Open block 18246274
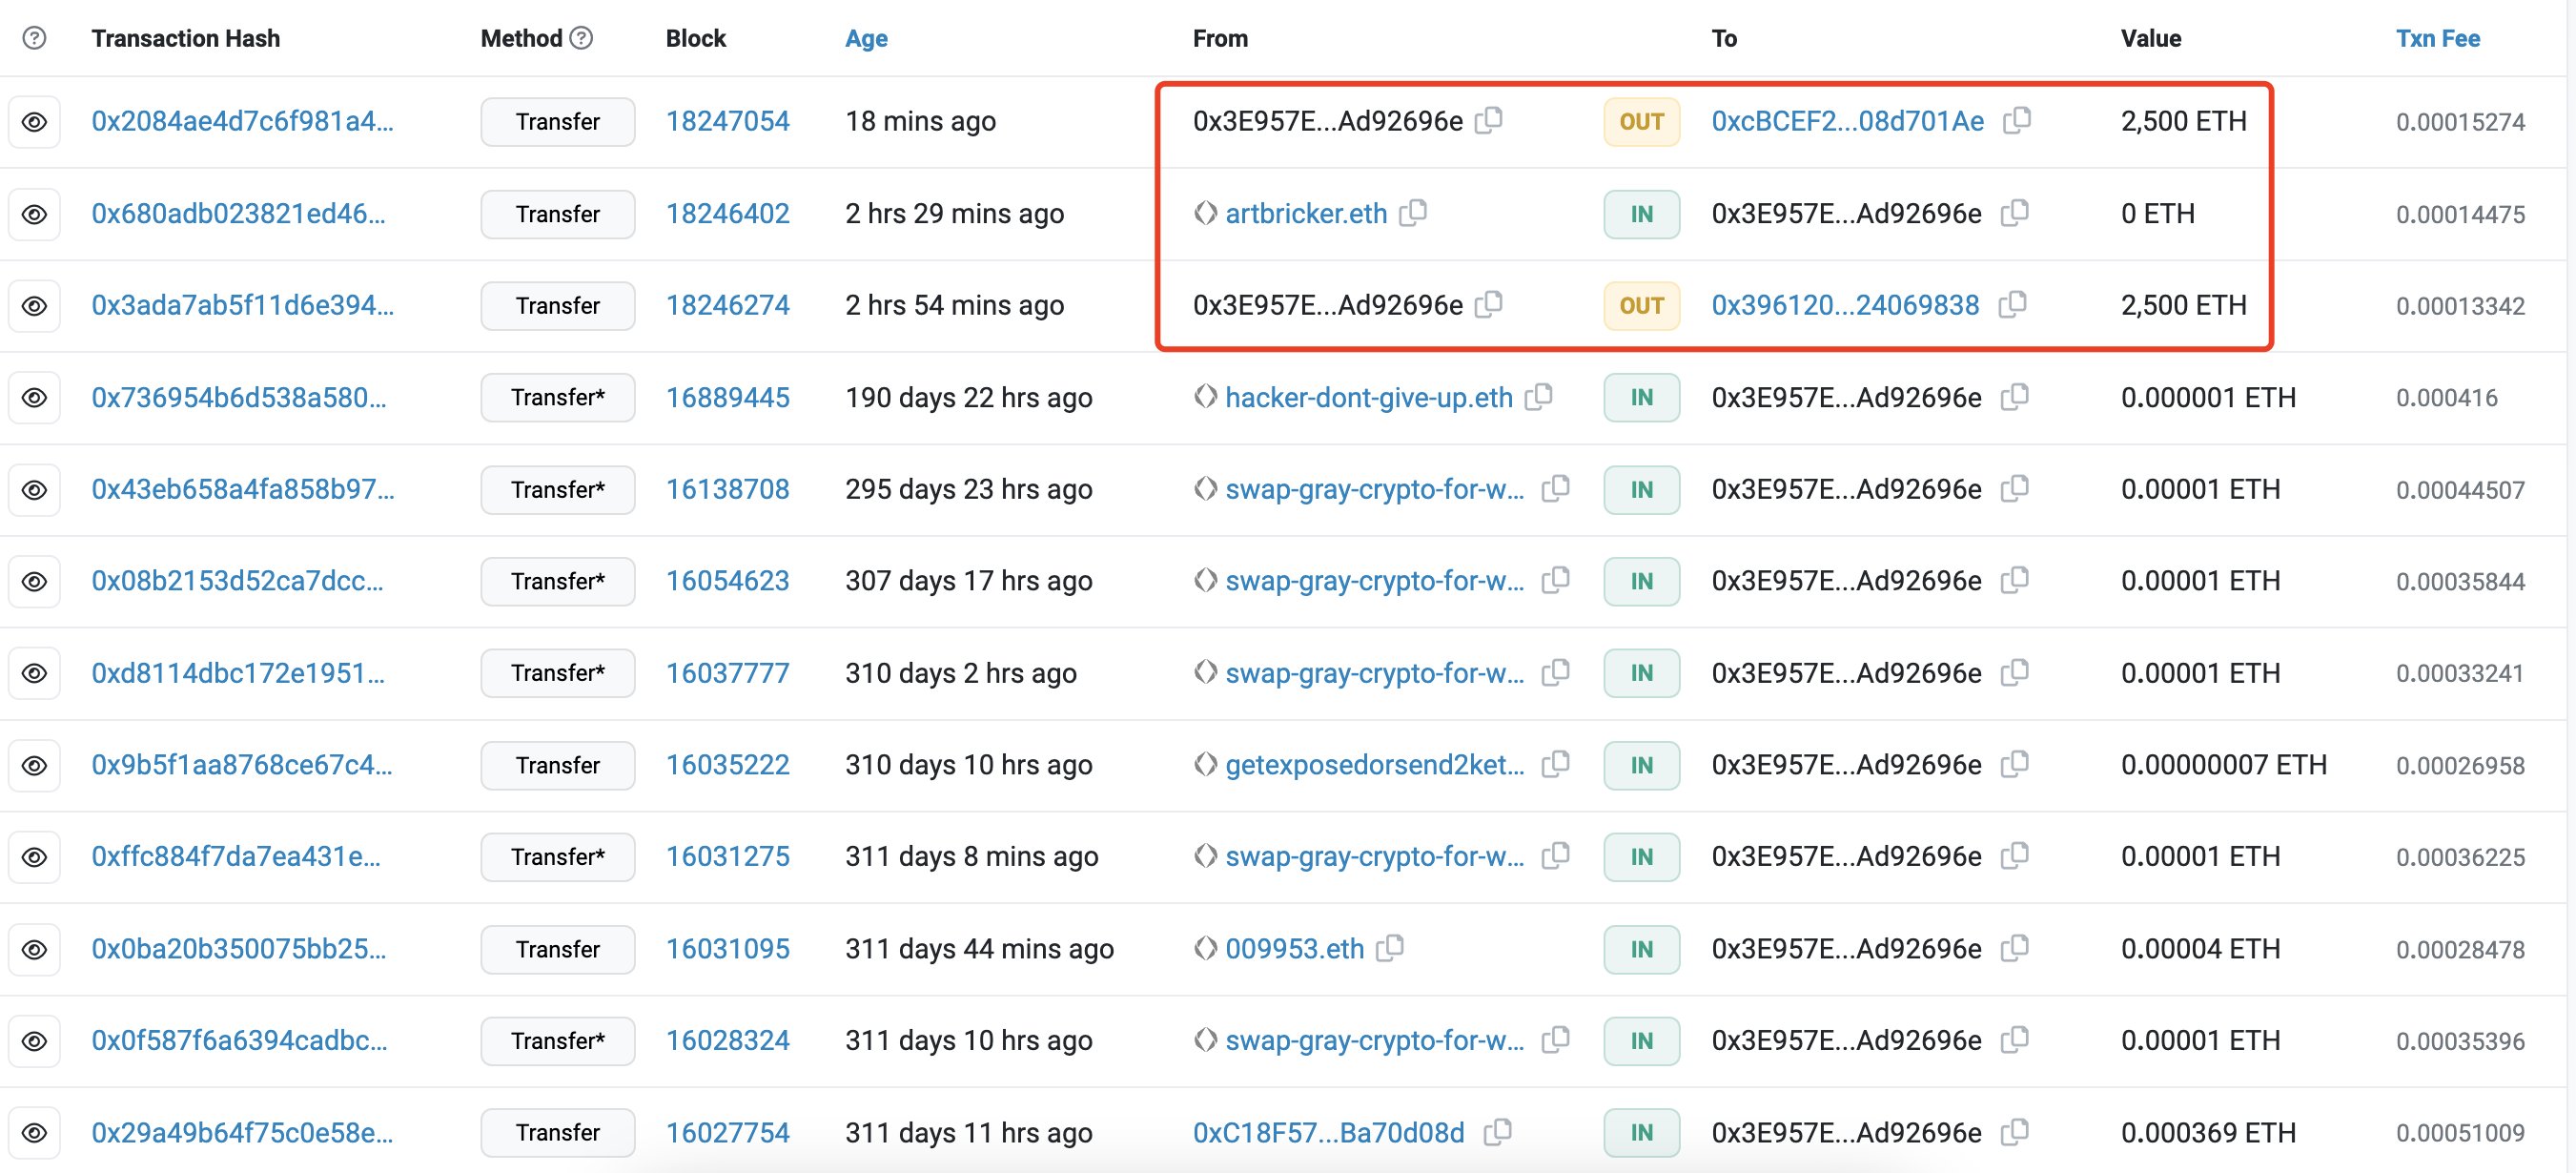This screenshot has height=1173, width=2576. pos(727,305)
